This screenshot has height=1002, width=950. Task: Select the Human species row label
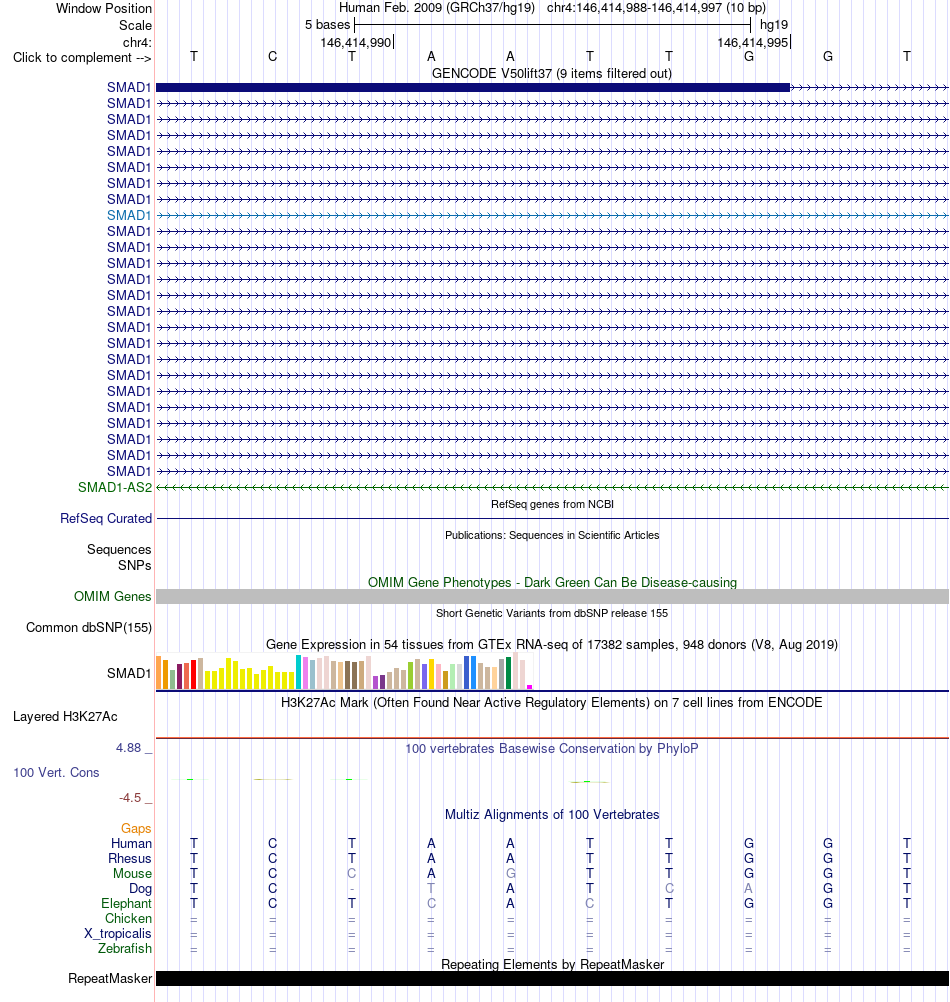132,844
